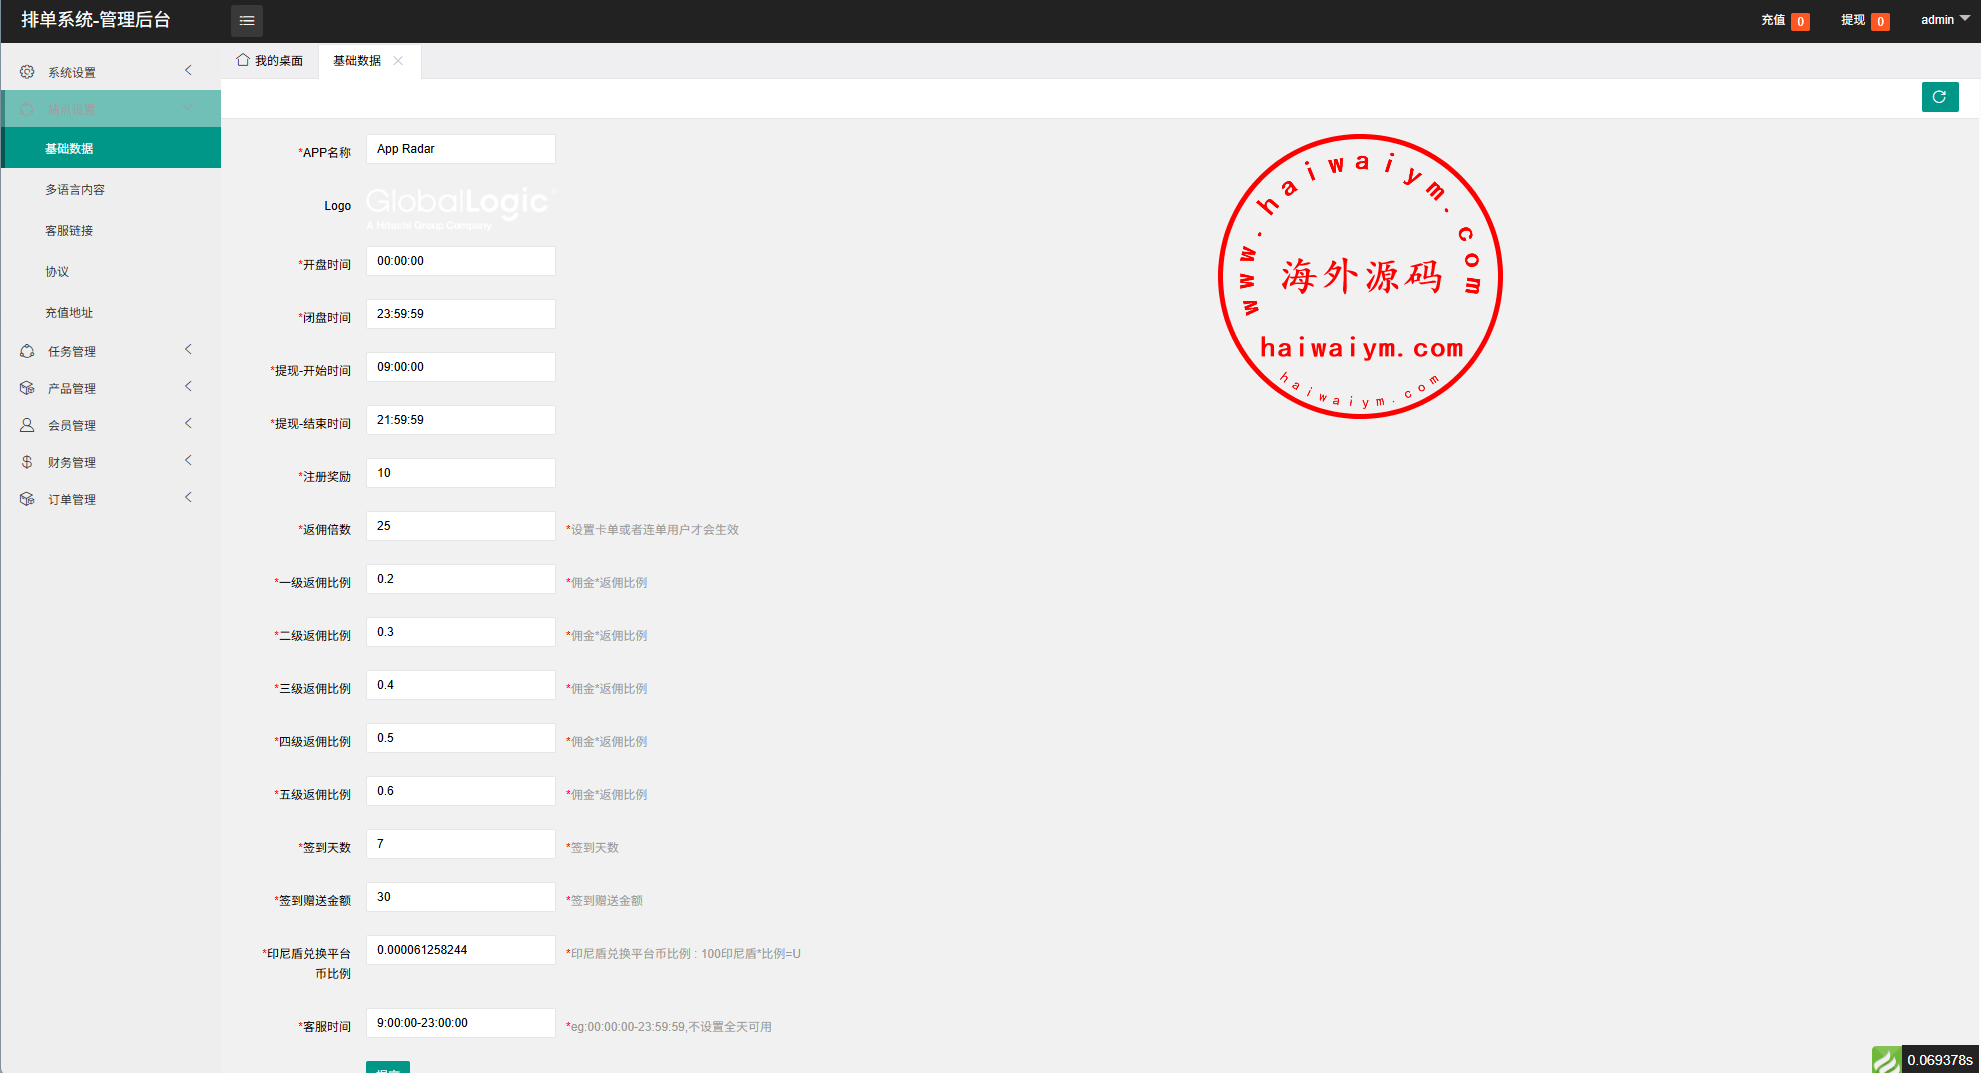Click the user icon beside 会员管理
The width and height of the screenshot is (1981, 1073).
[x=27, y=425]
